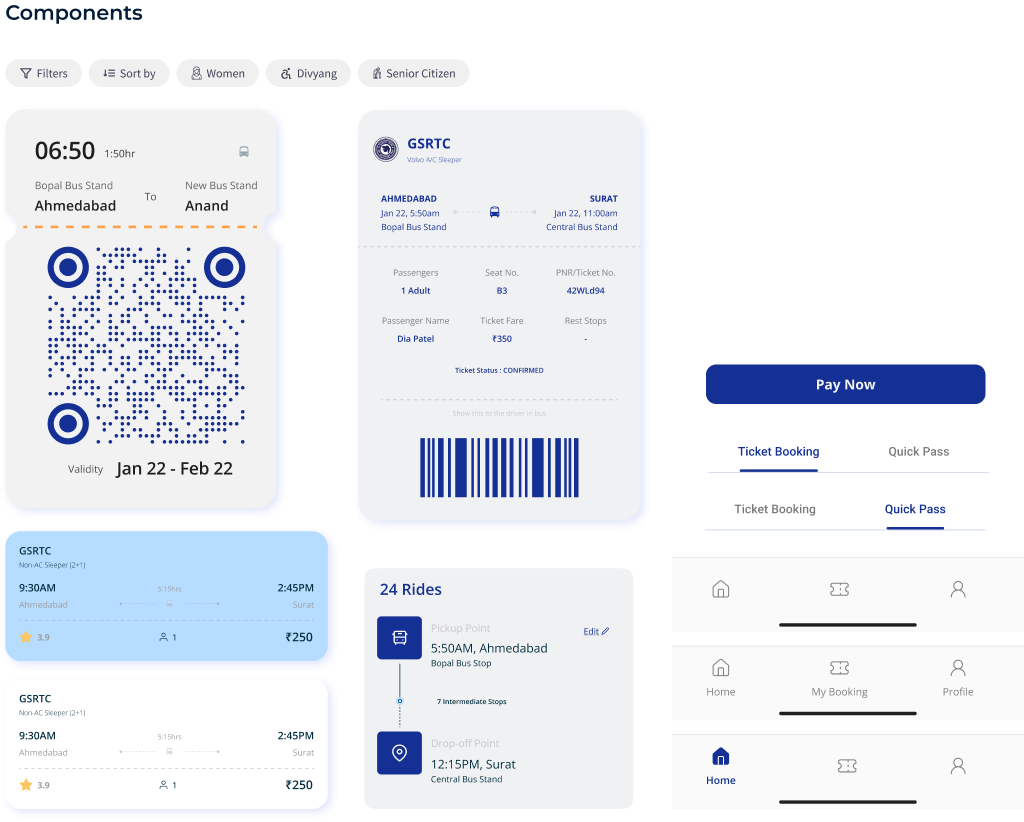Click ticket icon in bottom nav bar with blue Home
The width and height of the screenshot is (1024, 822).
(x=847, y=766)
